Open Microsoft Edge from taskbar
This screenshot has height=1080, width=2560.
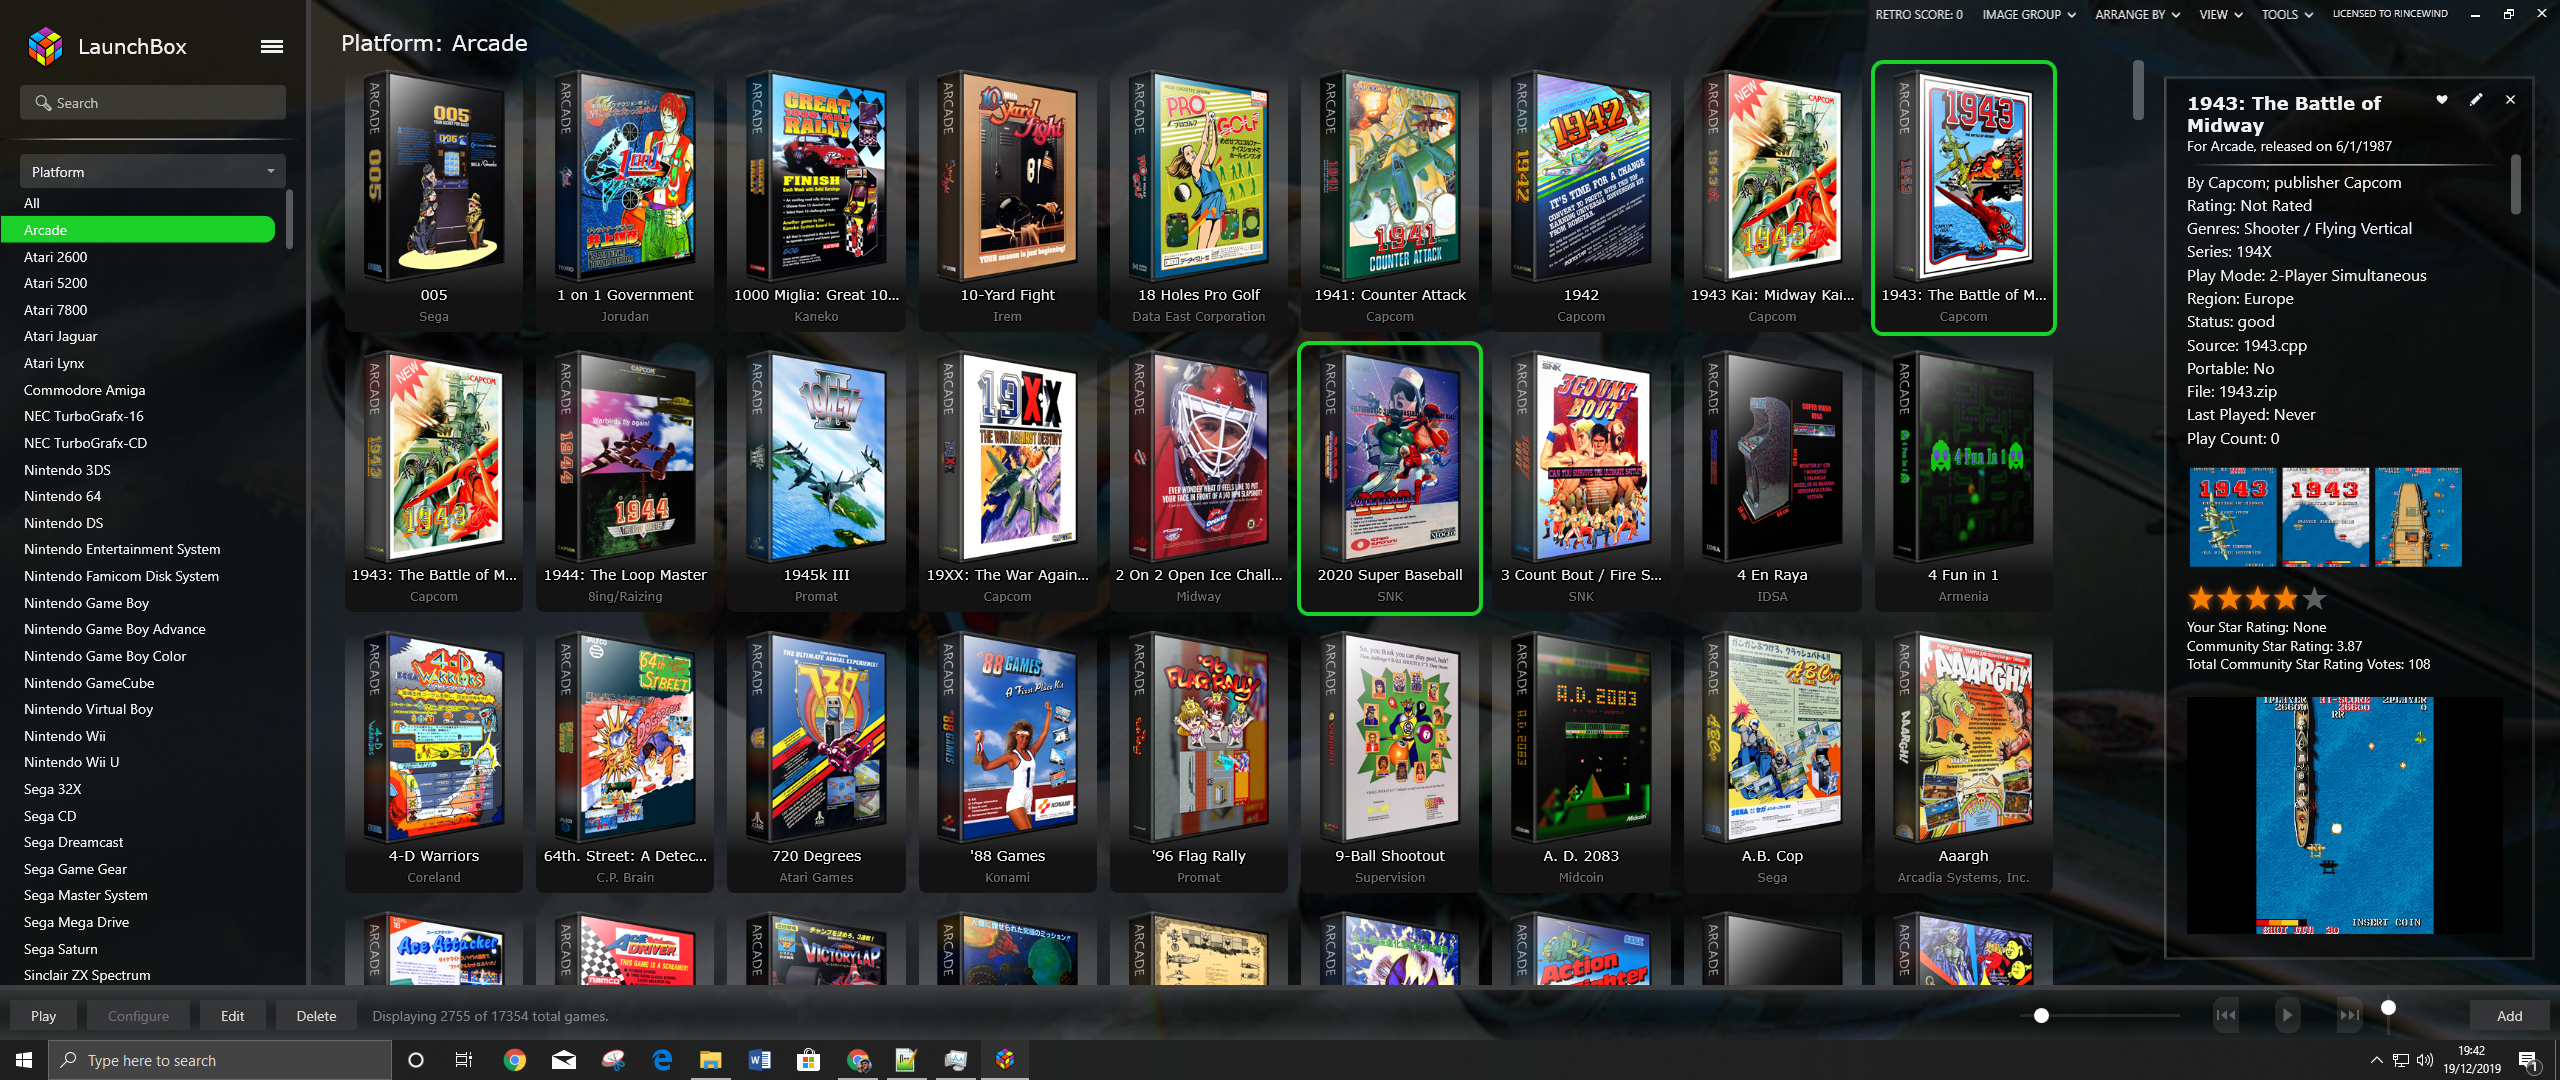[662, 1060]
